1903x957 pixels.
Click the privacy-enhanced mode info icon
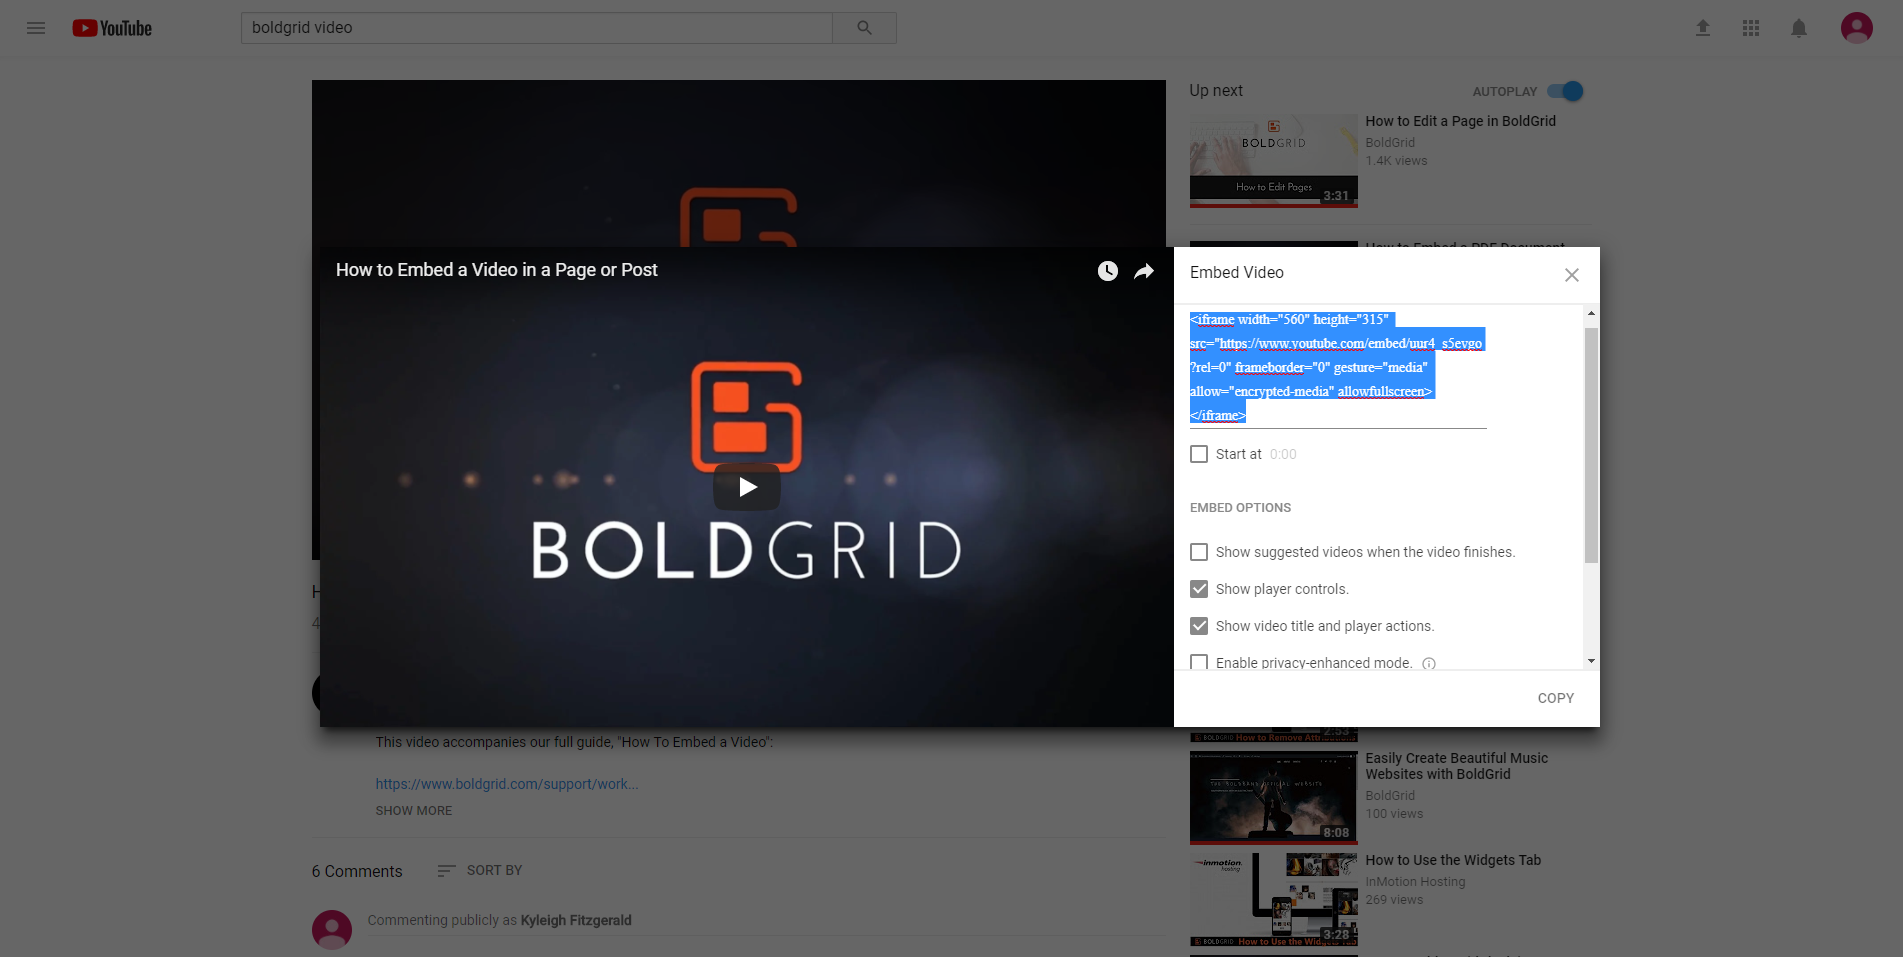pos(1429,663)
